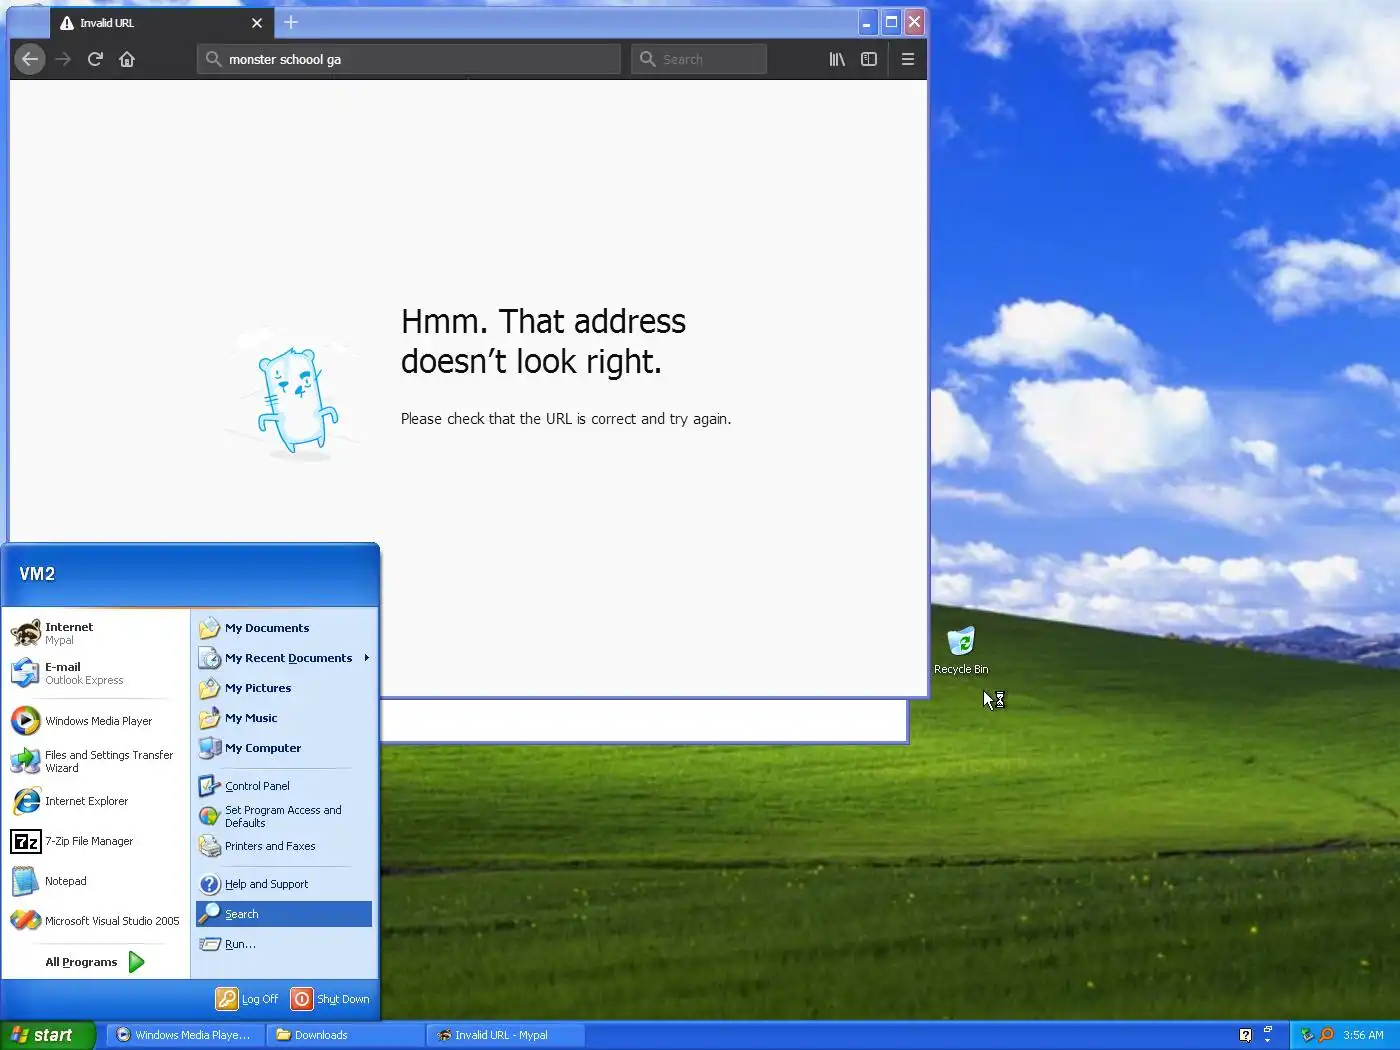Click the start button on taskbar
Viewport: 1400px width, 1050px height.
pyautogui.click(x=47, y=1035)
